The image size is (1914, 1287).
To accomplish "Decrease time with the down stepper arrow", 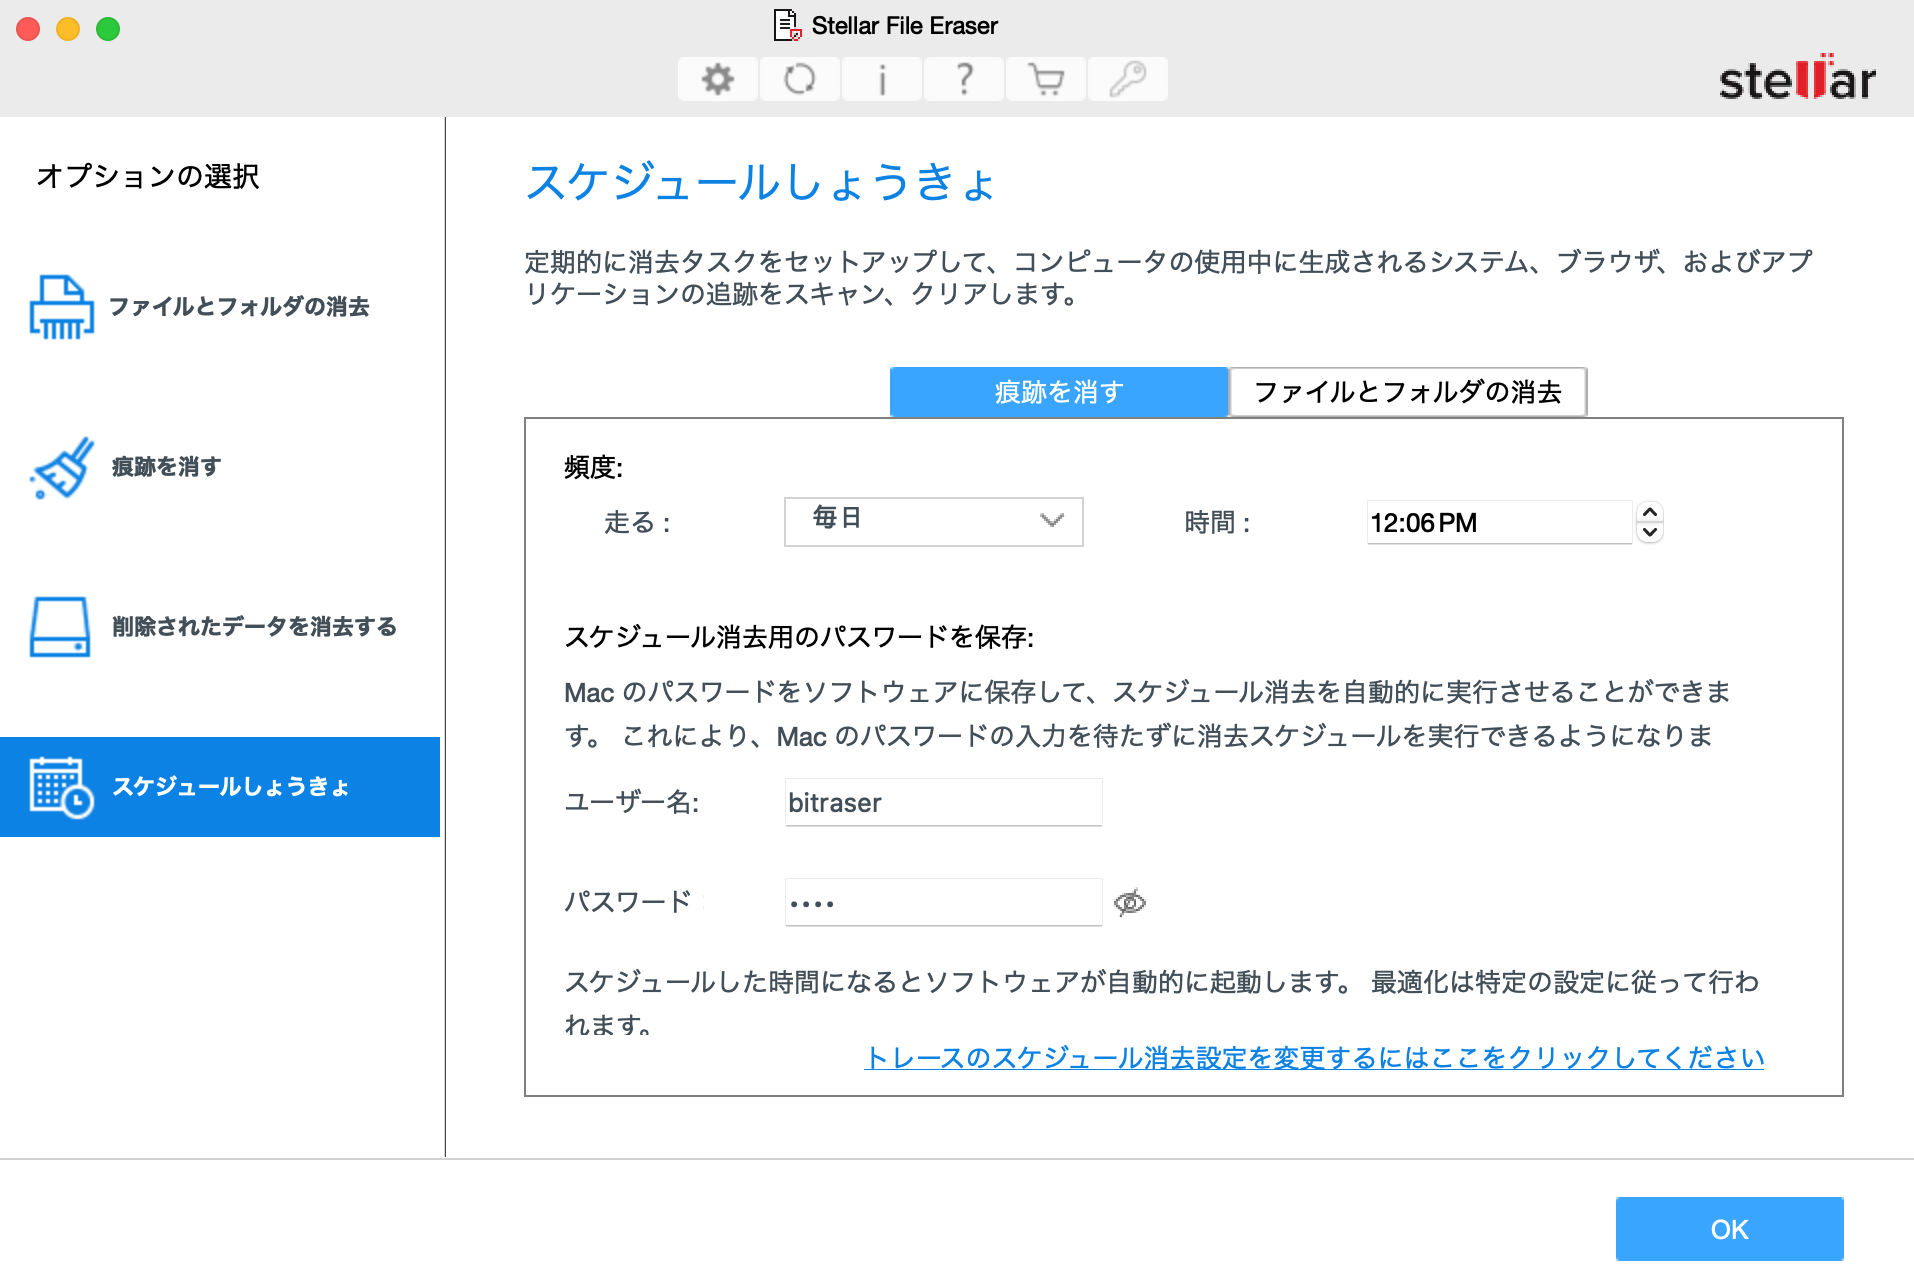I will pos(1650,532).
